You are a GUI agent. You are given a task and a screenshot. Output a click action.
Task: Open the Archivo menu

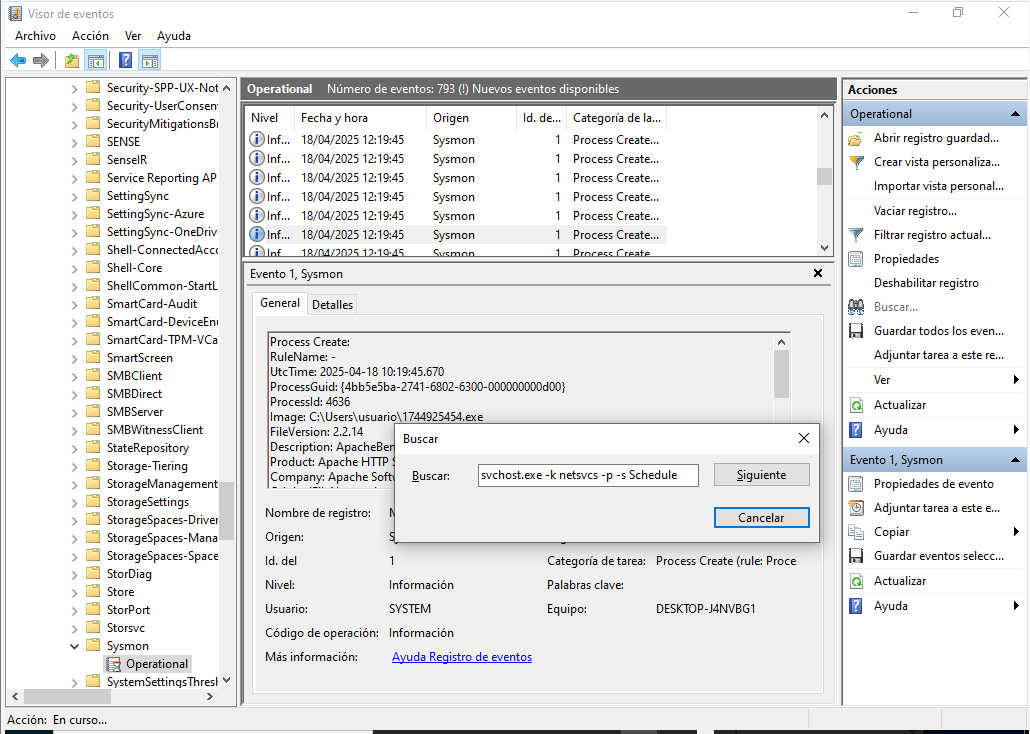coord(35,36)
